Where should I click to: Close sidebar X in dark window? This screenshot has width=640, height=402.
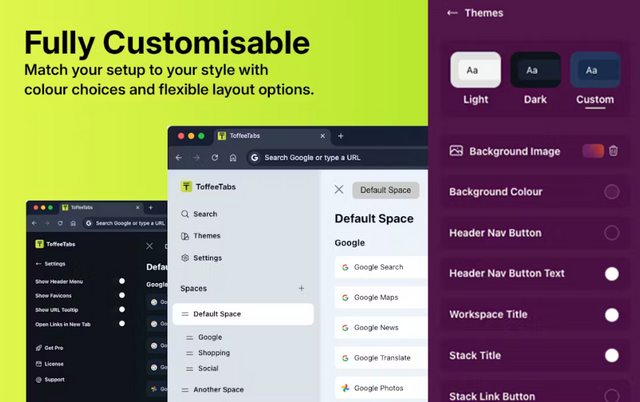pos(149,246)
